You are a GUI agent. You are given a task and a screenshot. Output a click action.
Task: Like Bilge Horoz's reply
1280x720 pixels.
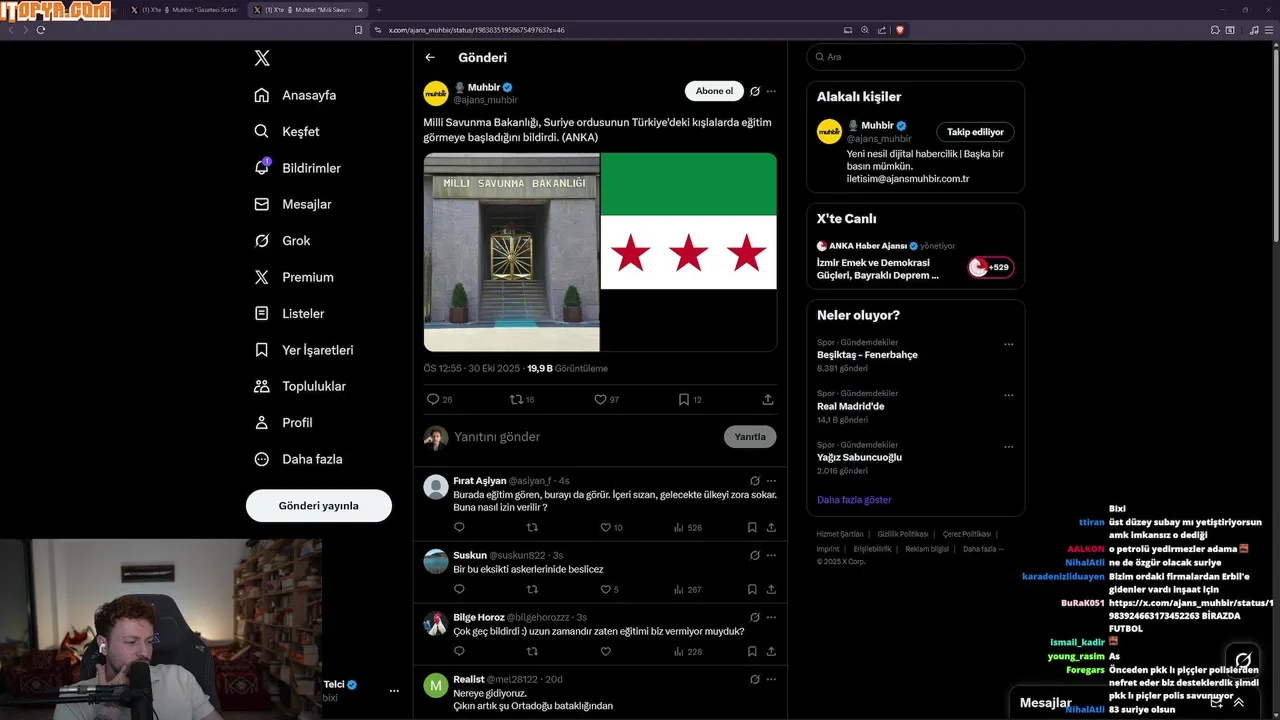coord(605,651)
